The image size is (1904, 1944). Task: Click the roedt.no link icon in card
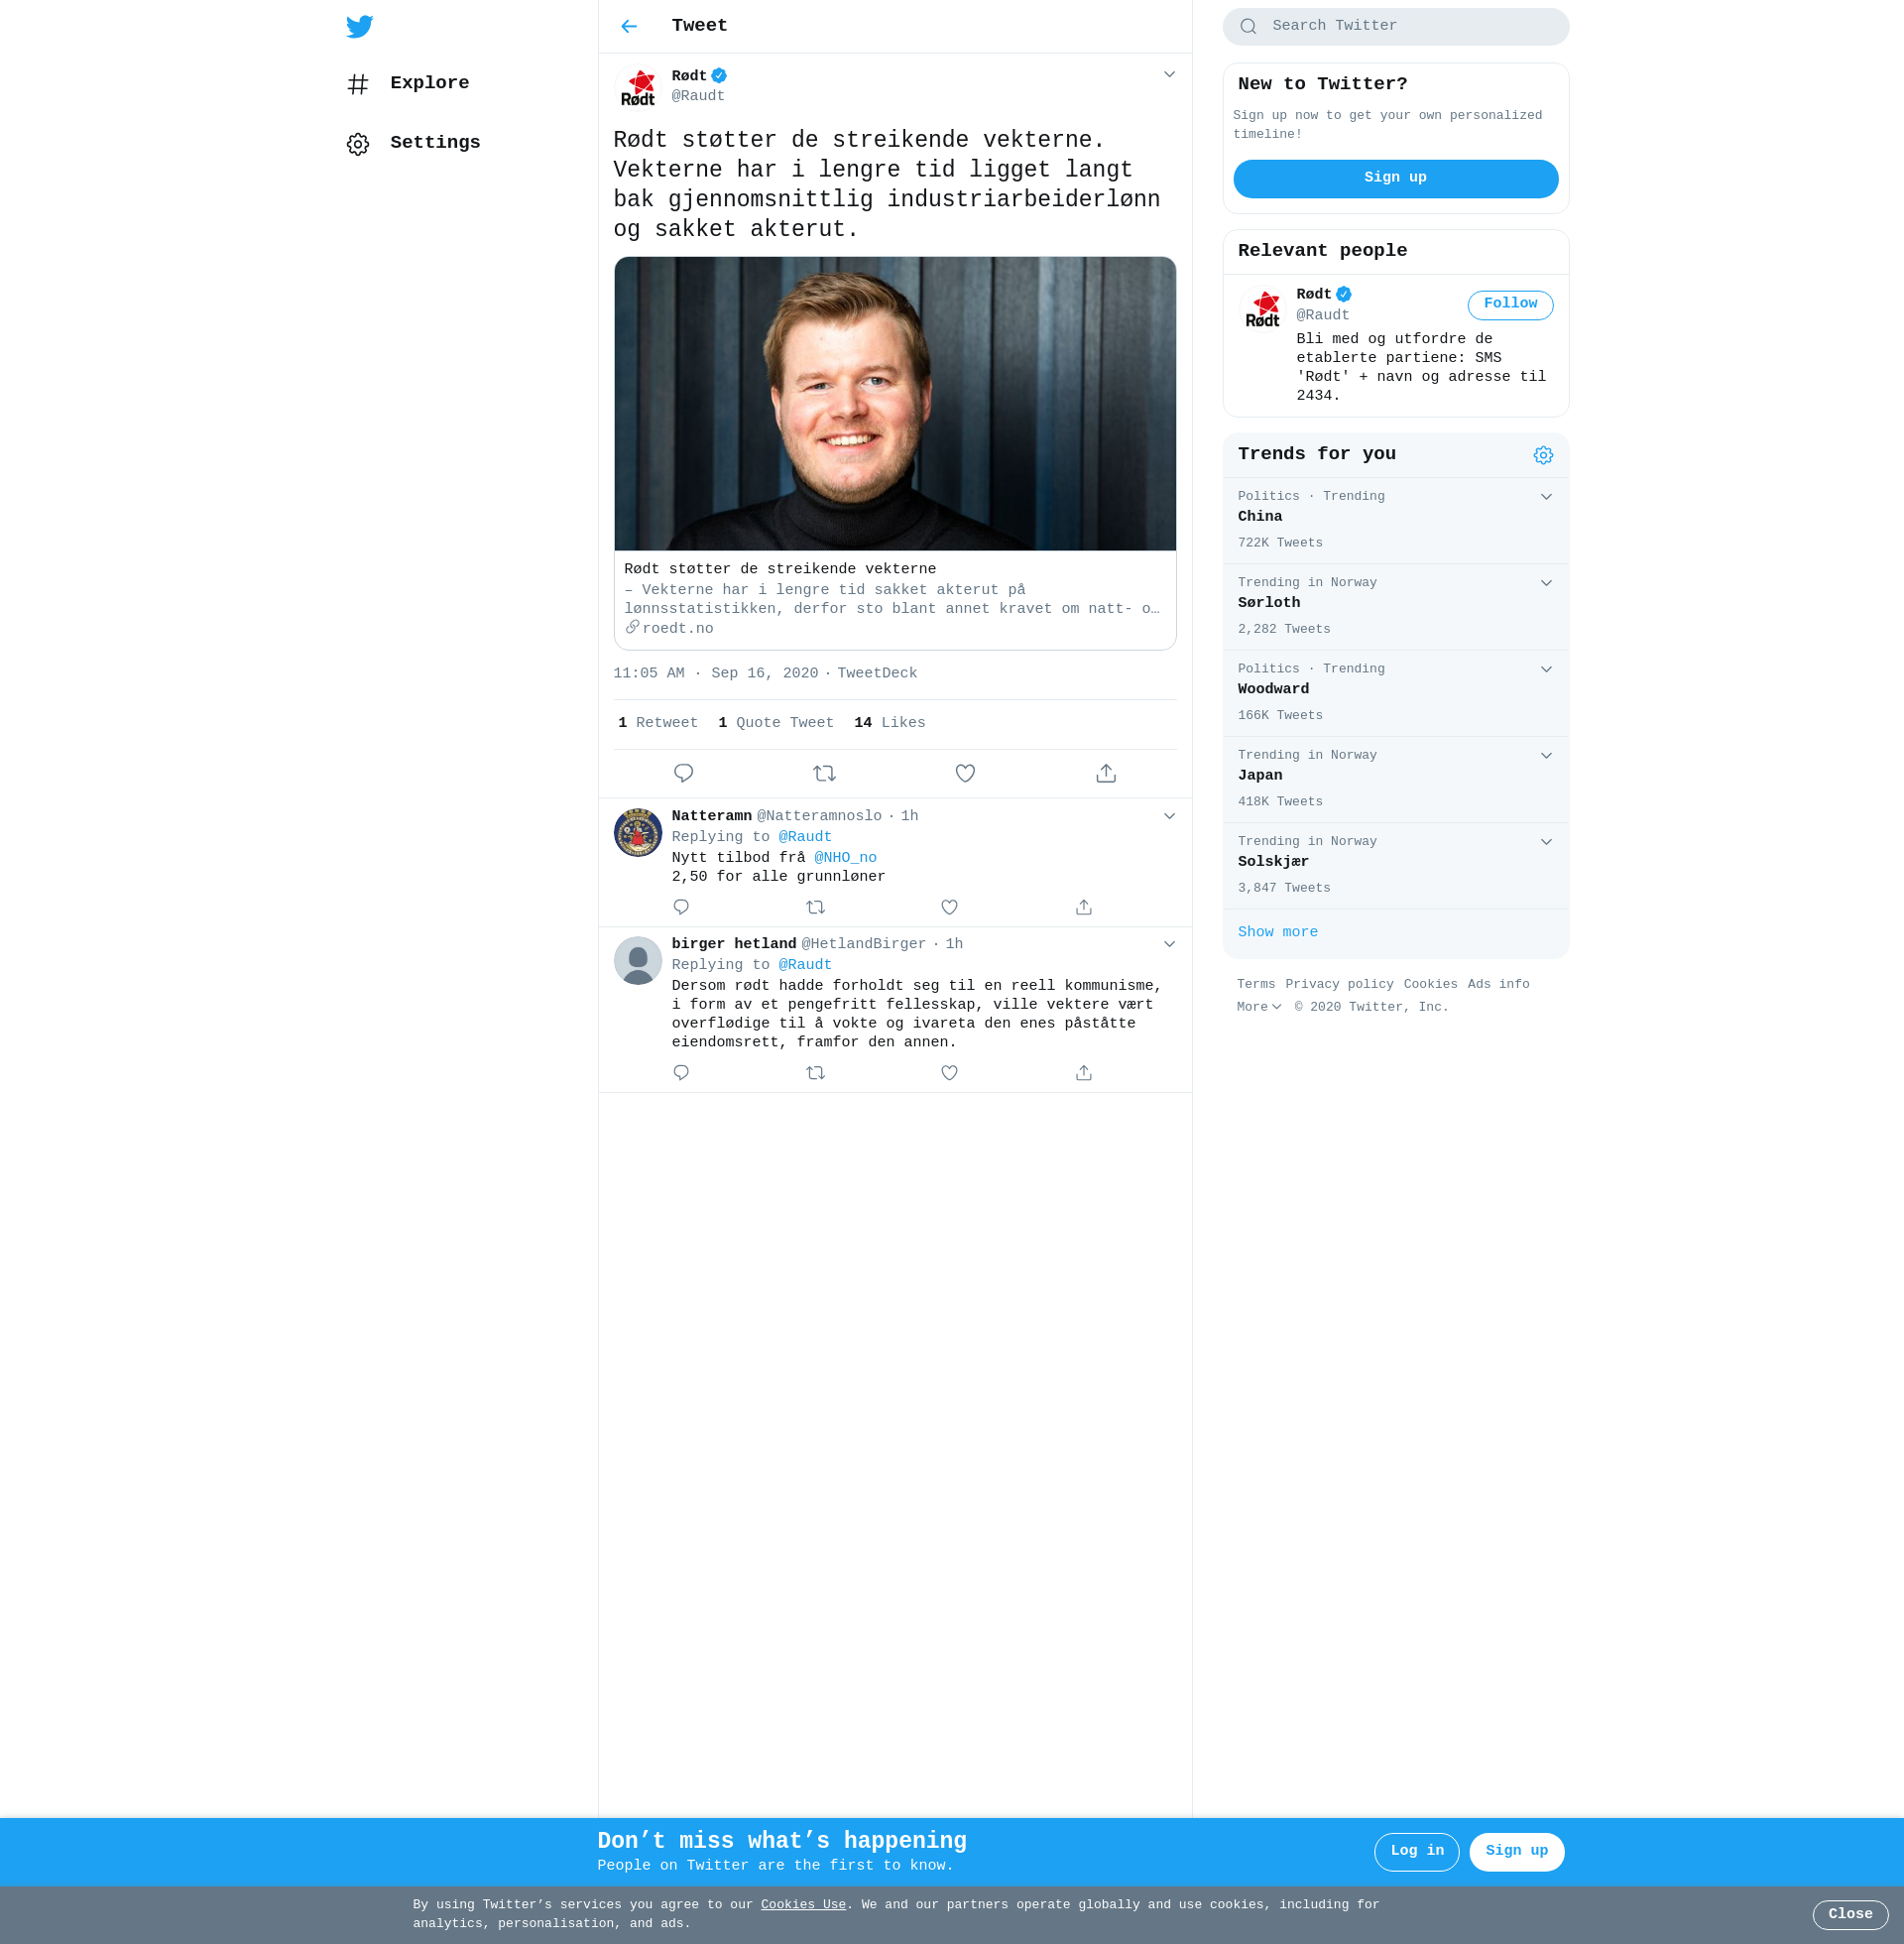click(632, 627)
